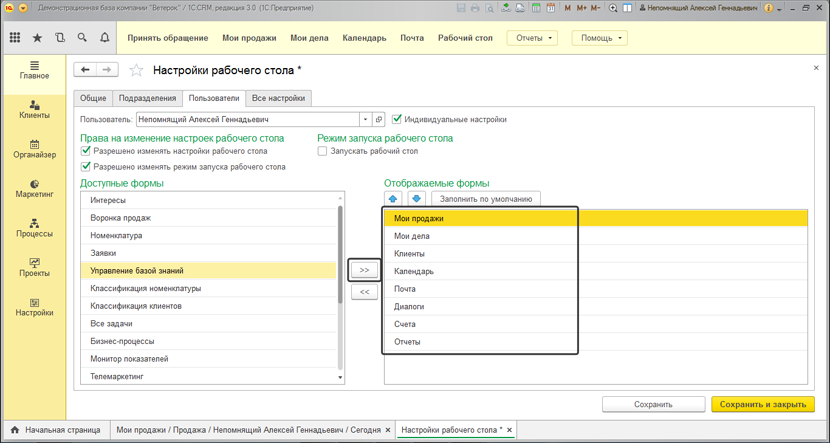Click the search magnifier icon
This screenshot has width=830, height=443.
click(x=82, y=38)
